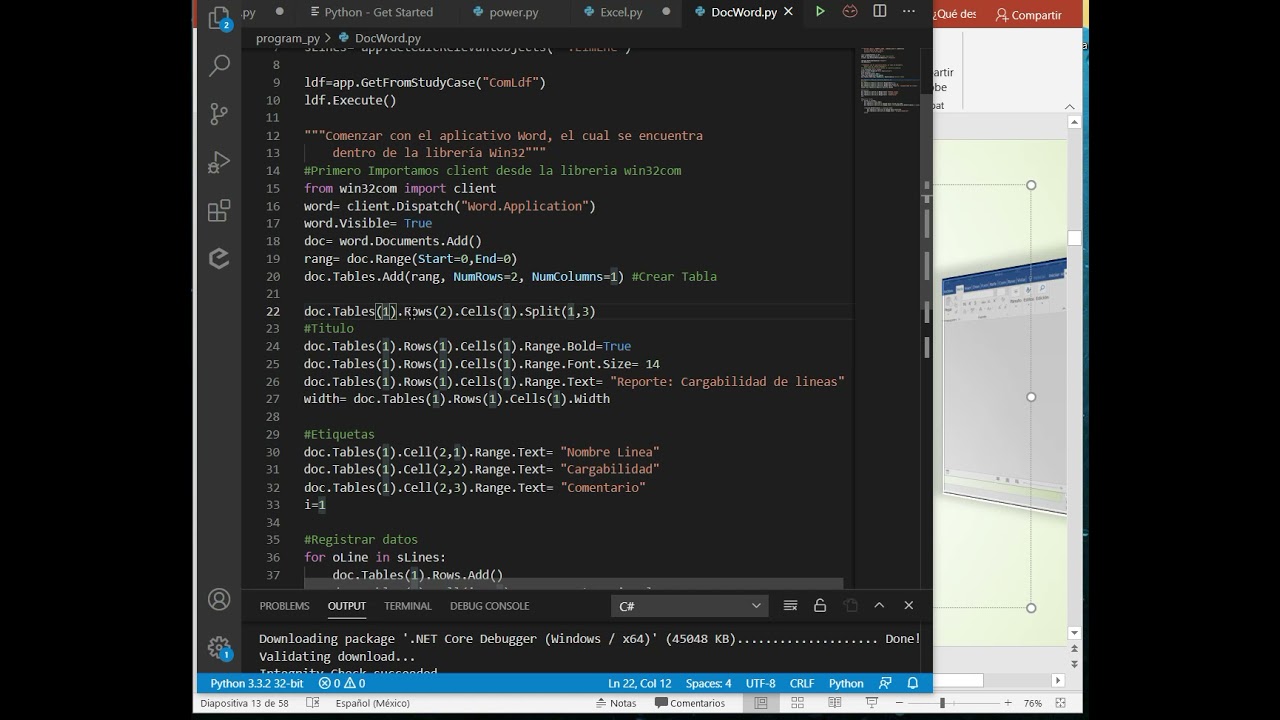
Task: Close the DocWord.py tab
Action: click(x=789, y=12)
